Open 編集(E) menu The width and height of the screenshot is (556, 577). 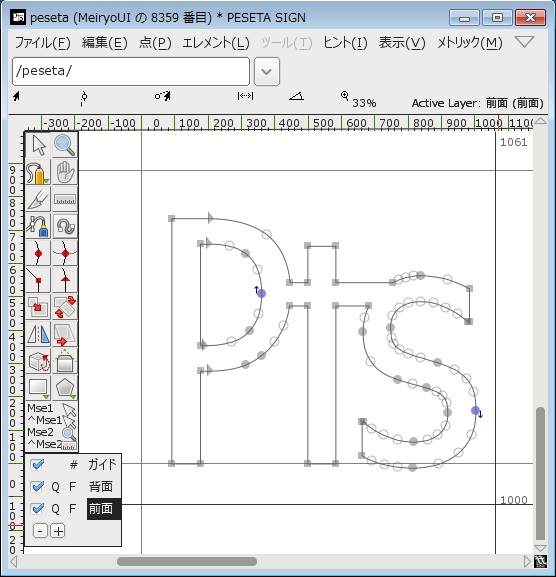(105, 43)
